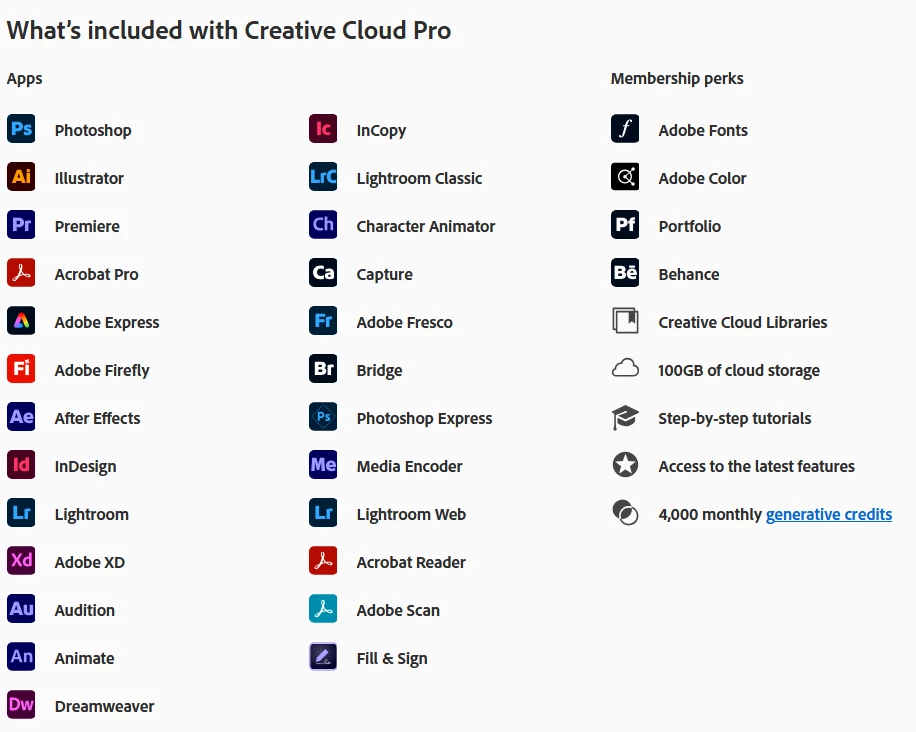Select the Capture Ca icon
Viewport: 916px width, 732px height.
click(x=323, y=273)
